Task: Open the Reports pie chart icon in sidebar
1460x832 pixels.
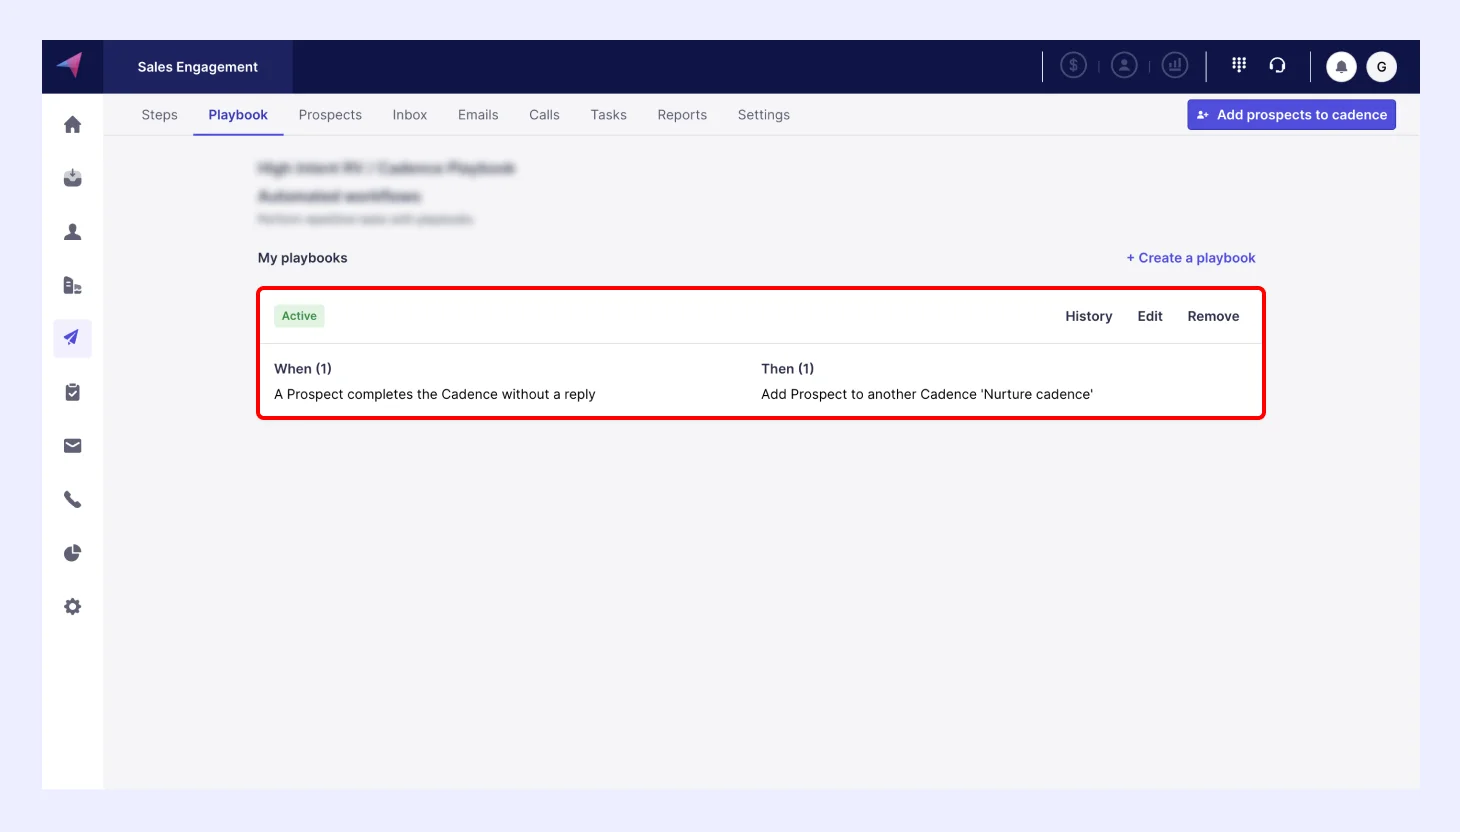Action: pos(71,552)
